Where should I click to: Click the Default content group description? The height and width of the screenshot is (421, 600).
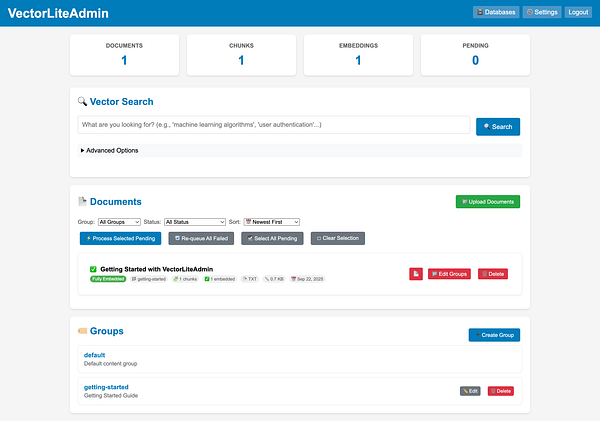[110, 364]
